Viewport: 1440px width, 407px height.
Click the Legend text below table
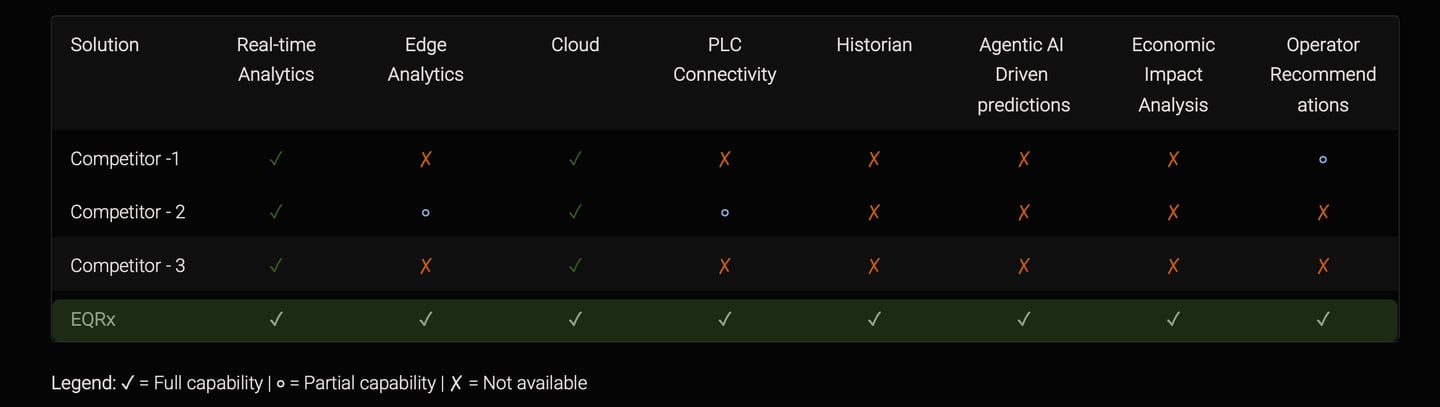319,383
